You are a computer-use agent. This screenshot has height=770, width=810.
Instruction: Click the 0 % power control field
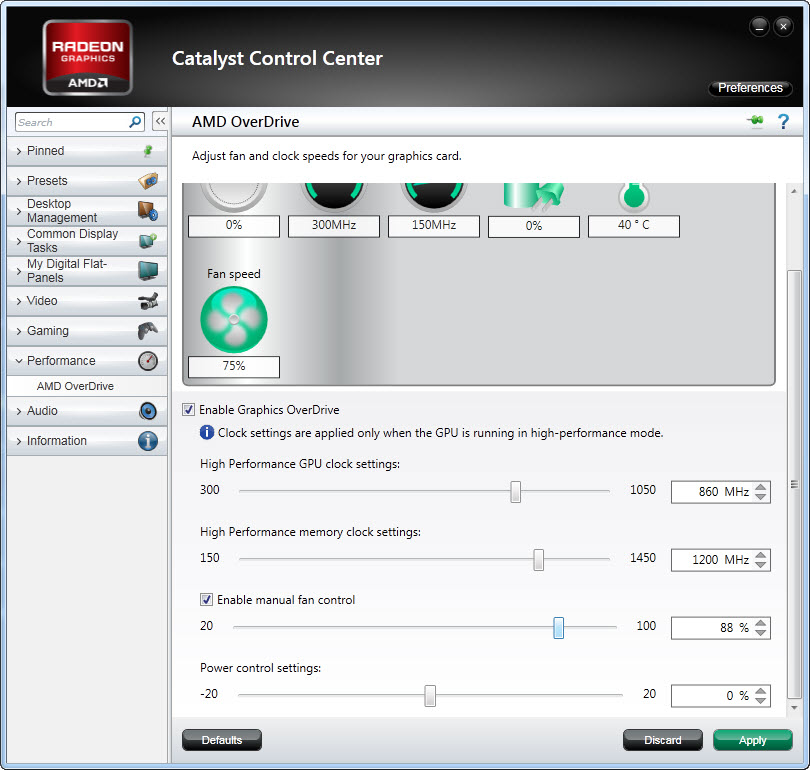(x=721, y=696)
